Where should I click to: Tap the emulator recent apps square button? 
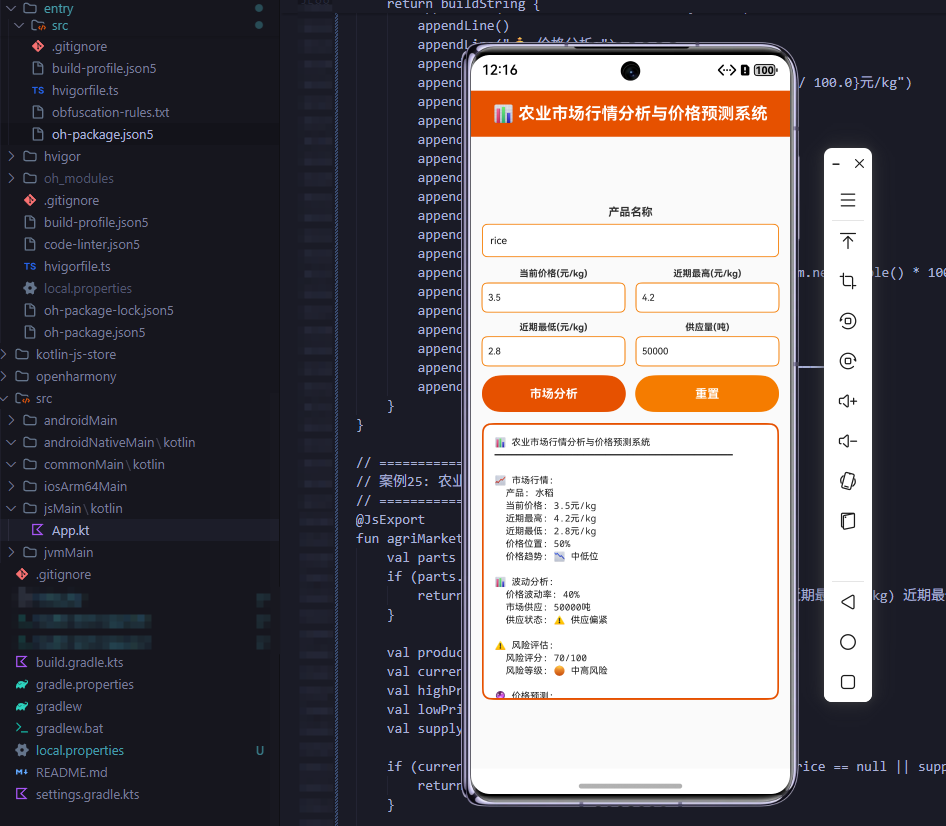click(848, 682)
